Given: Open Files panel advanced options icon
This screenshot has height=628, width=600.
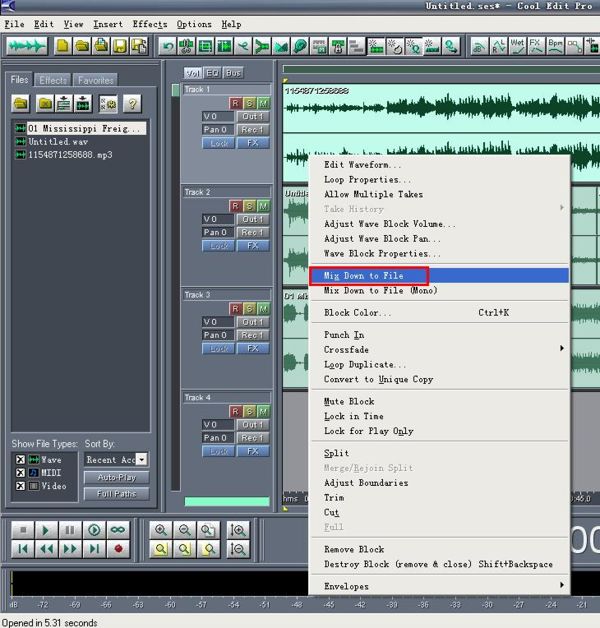Looking at the screenshot, I should [x=108, y=104].
